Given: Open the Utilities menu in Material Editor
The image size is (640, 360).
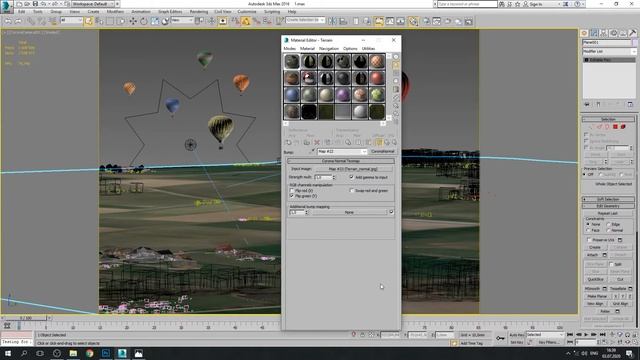Looking at the screenshot, I should 368,49.
